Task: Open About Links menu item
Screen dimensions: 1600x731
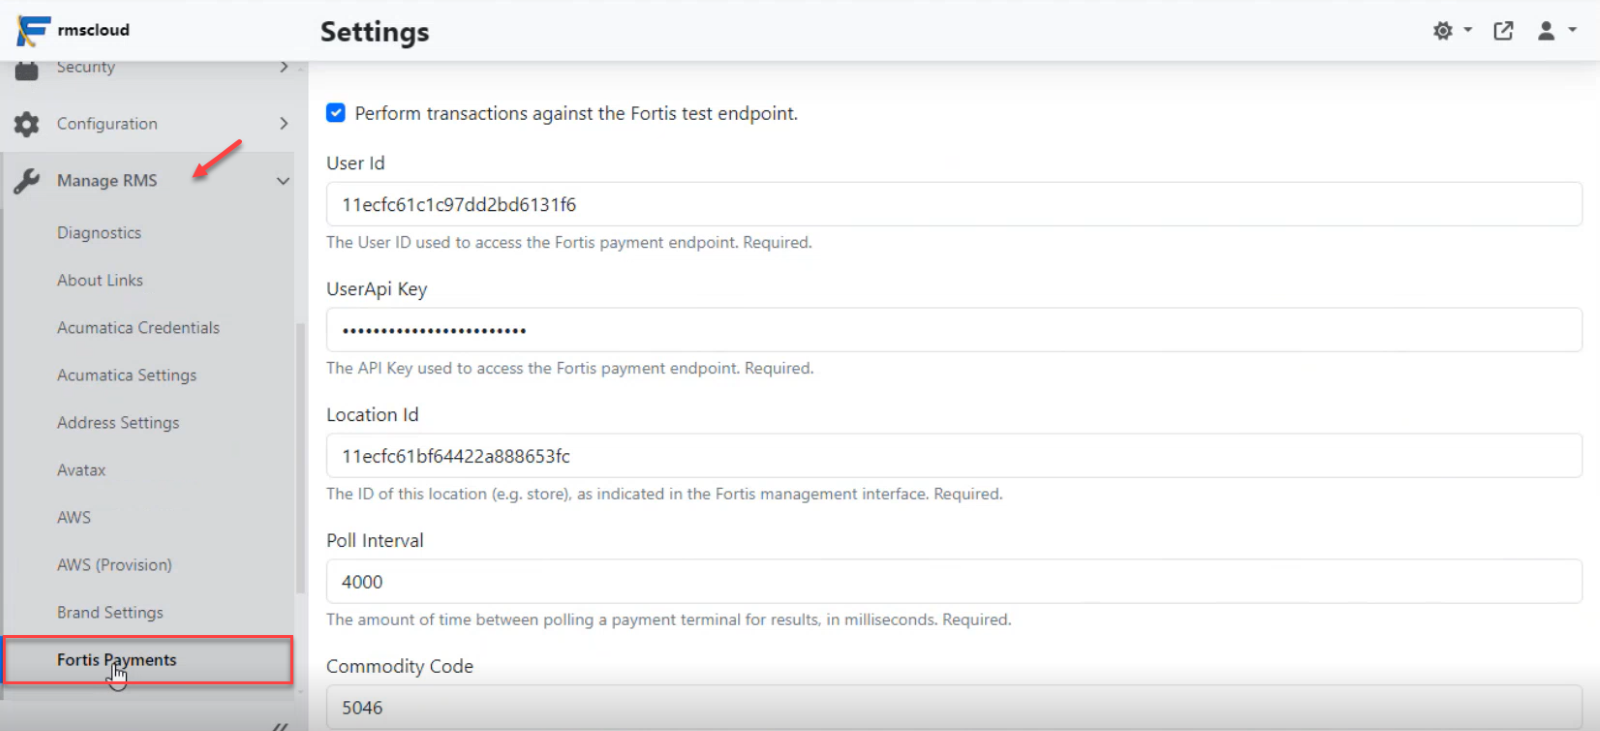Action: (x=100, y=280)
